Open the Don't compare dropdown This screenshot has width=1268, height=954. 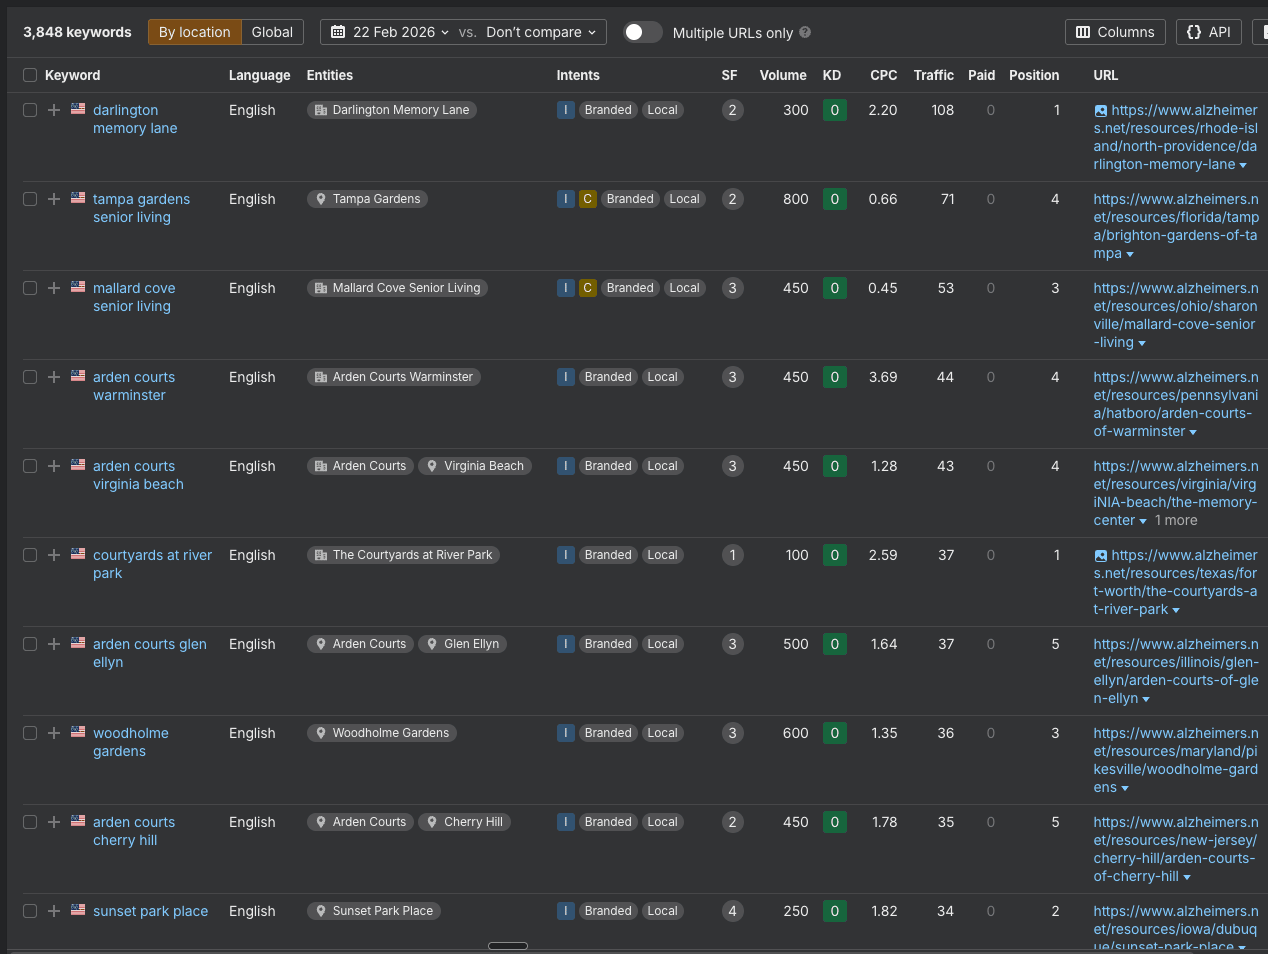pos(540,32)
